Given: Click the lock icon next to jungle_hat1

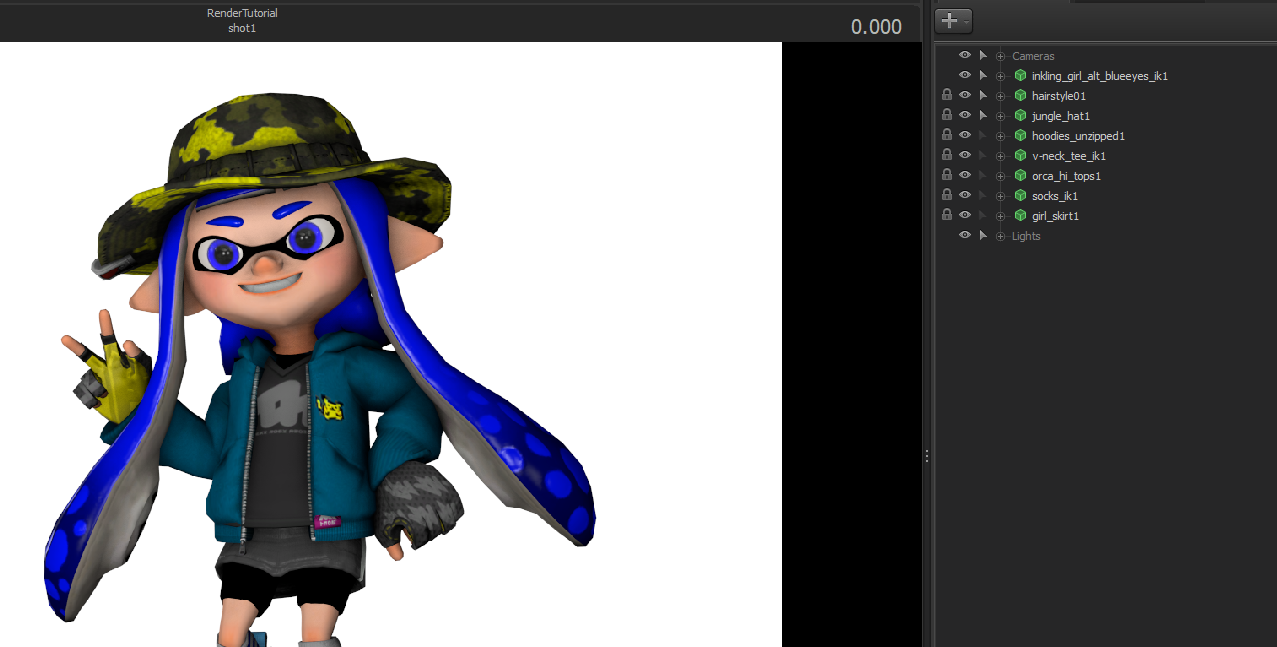Looking at the screenshot, I should pos(947,115).
